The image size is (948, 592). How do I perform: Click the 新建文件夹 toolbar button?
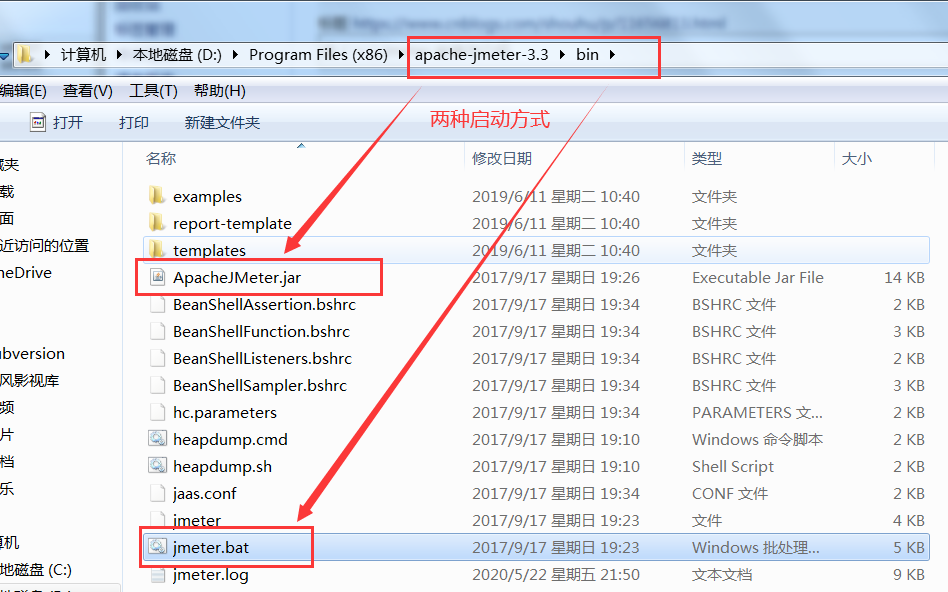[x=222, y=122]
